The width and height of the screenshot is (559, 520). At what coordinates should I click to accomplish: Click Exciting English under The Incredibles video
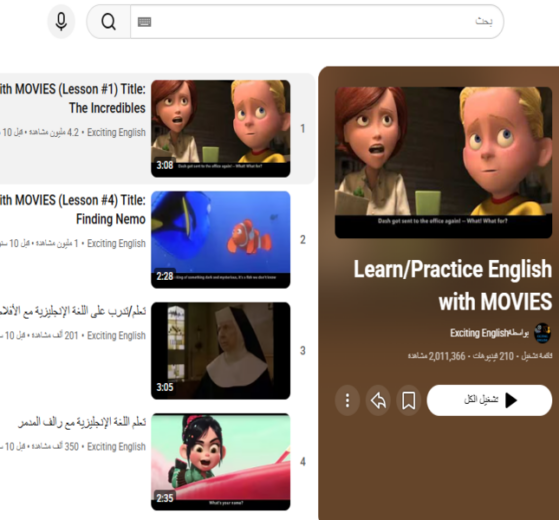click(x=116, y=132)
